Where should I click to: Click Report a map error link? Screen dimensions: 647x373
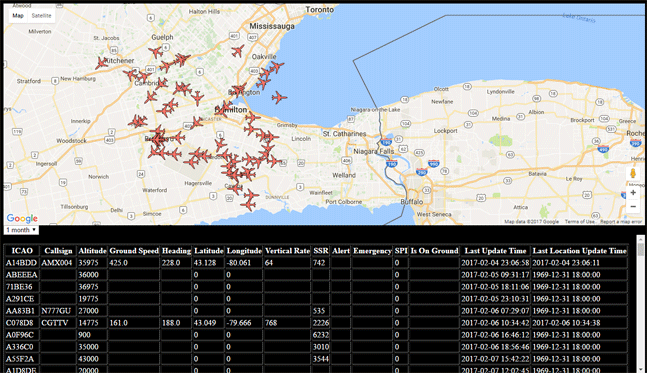[621, 222]
